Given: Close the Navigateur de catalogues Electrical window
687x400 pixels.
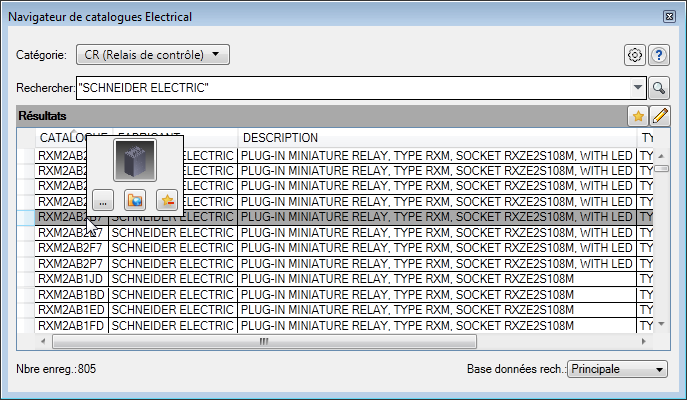Looking at the screenshot, I should (x=669, y=17).
